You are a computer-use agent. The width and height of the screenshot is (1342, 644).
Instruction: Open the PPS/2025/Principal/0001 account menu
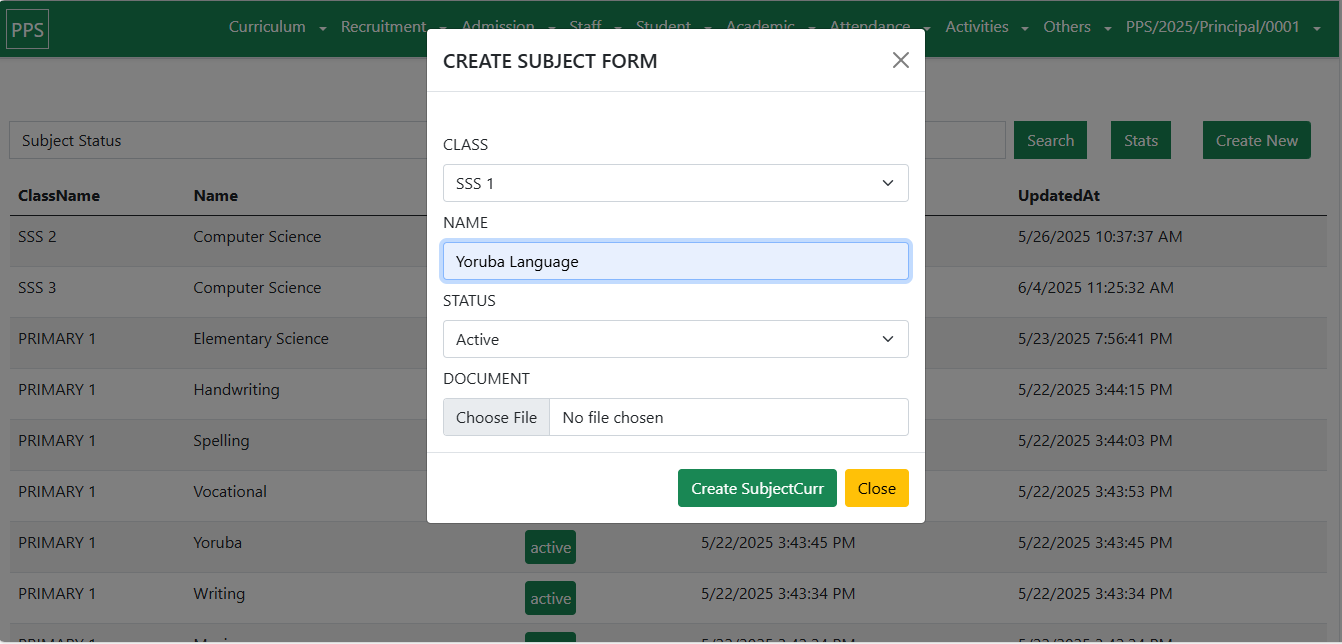point(1224,27)
